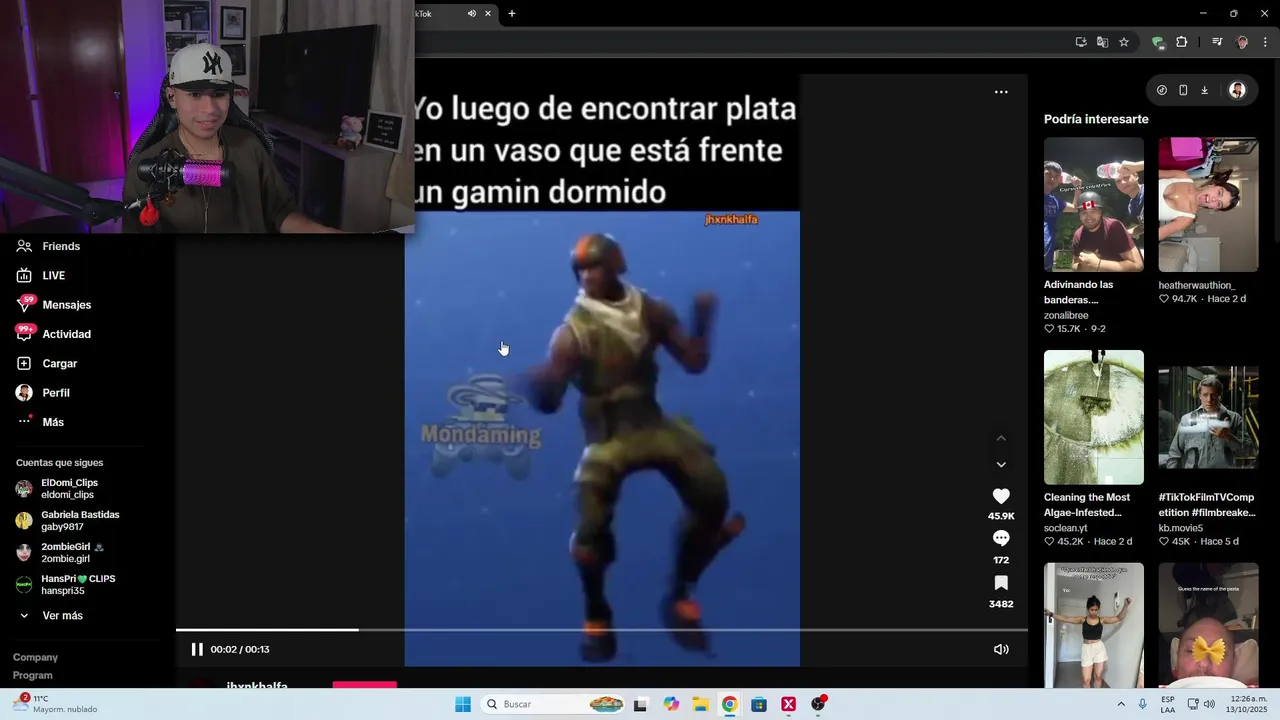
Task: Open Copilot from the taskbar
Action: click(671, 704)
